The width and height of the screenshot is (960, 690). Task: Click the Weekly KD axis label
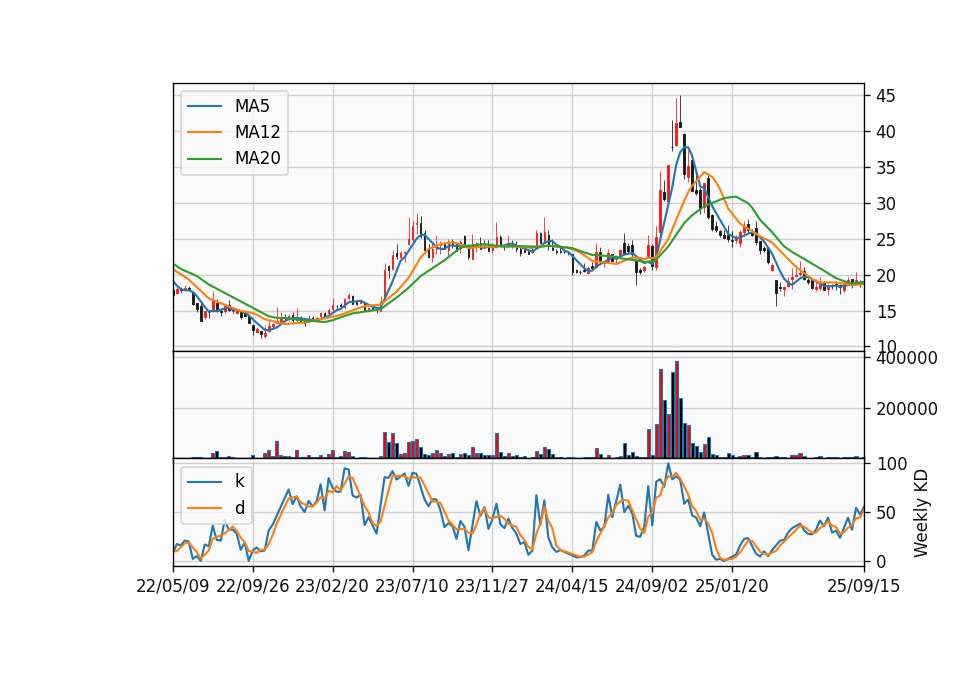[921, 513]
